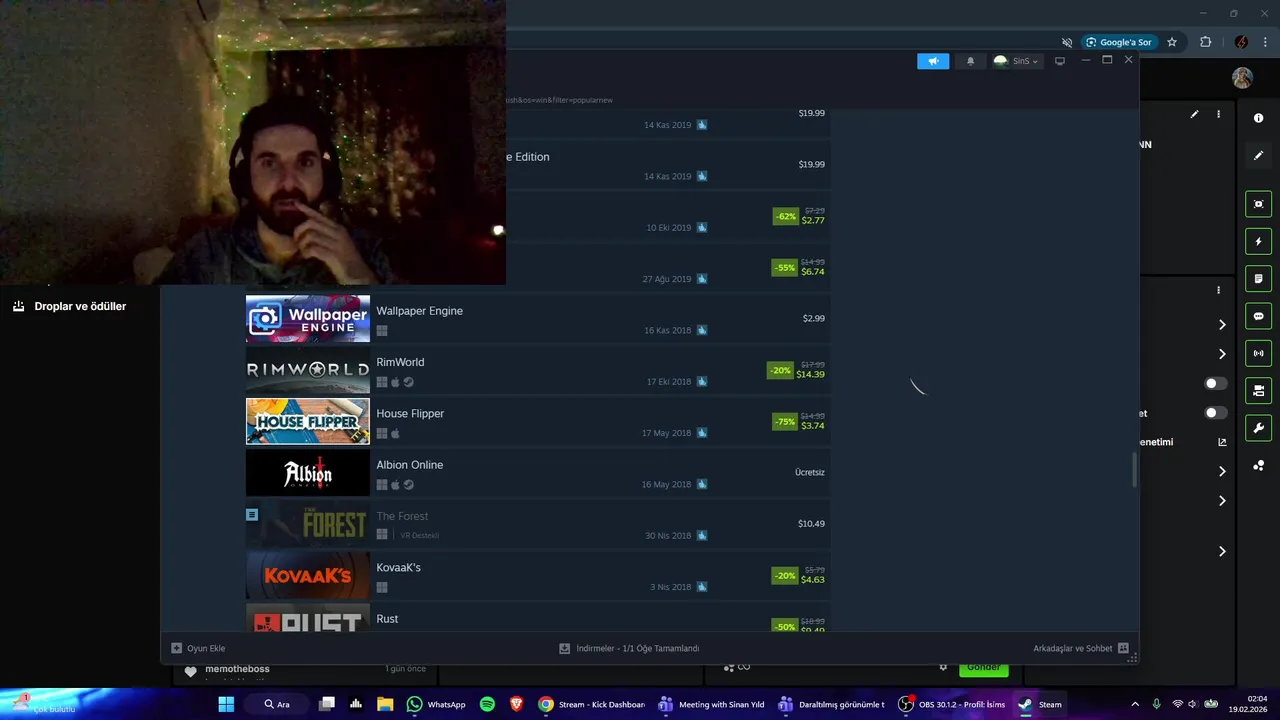Open the chat bubble icon in Kick sidebar
Viewport: 1280px width, 720px height.
(x=1258, y=316)
